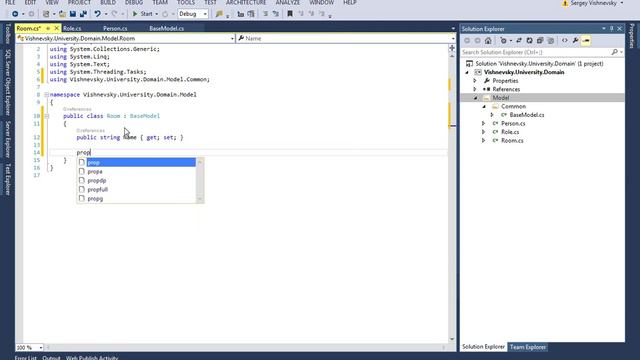
Task: Close the Room.cs tab
Action: [57, 28]
